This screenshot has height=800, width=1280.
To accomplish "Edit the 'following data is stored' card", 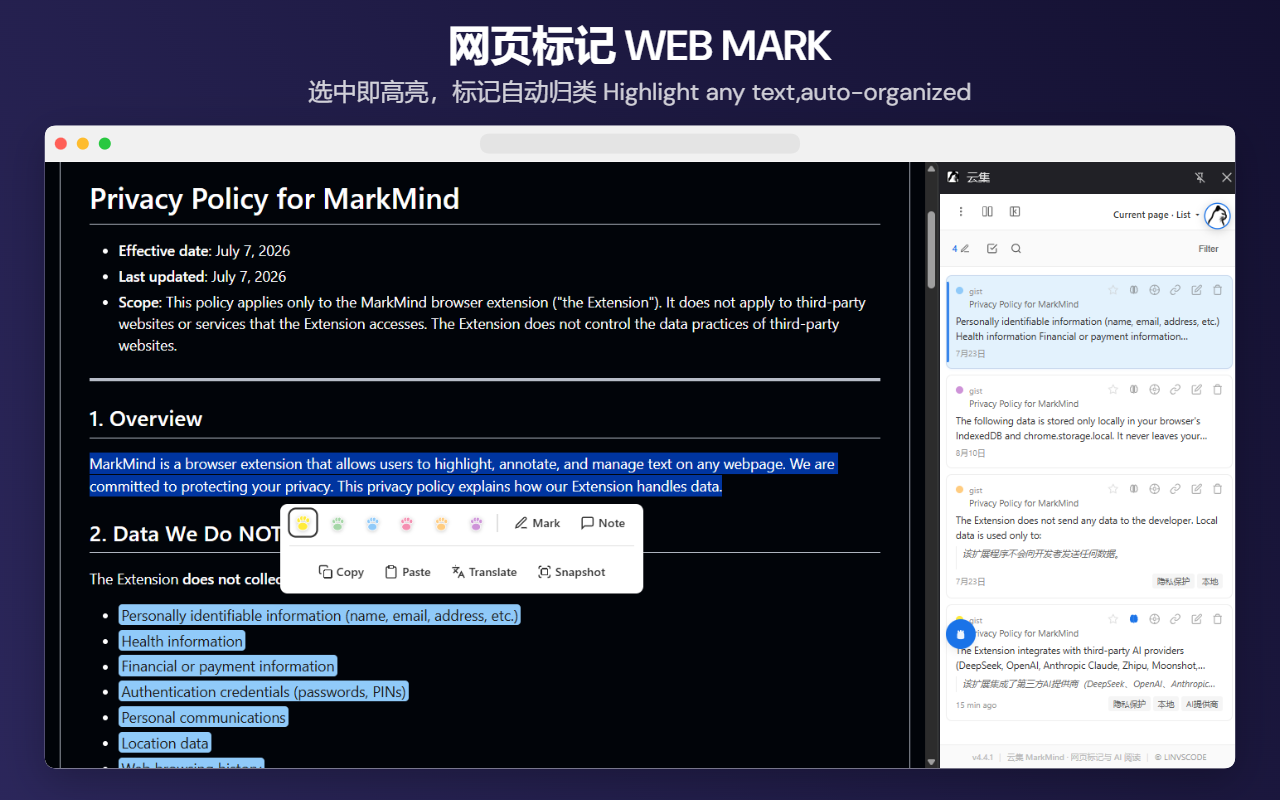I will tap(1197, 390).
